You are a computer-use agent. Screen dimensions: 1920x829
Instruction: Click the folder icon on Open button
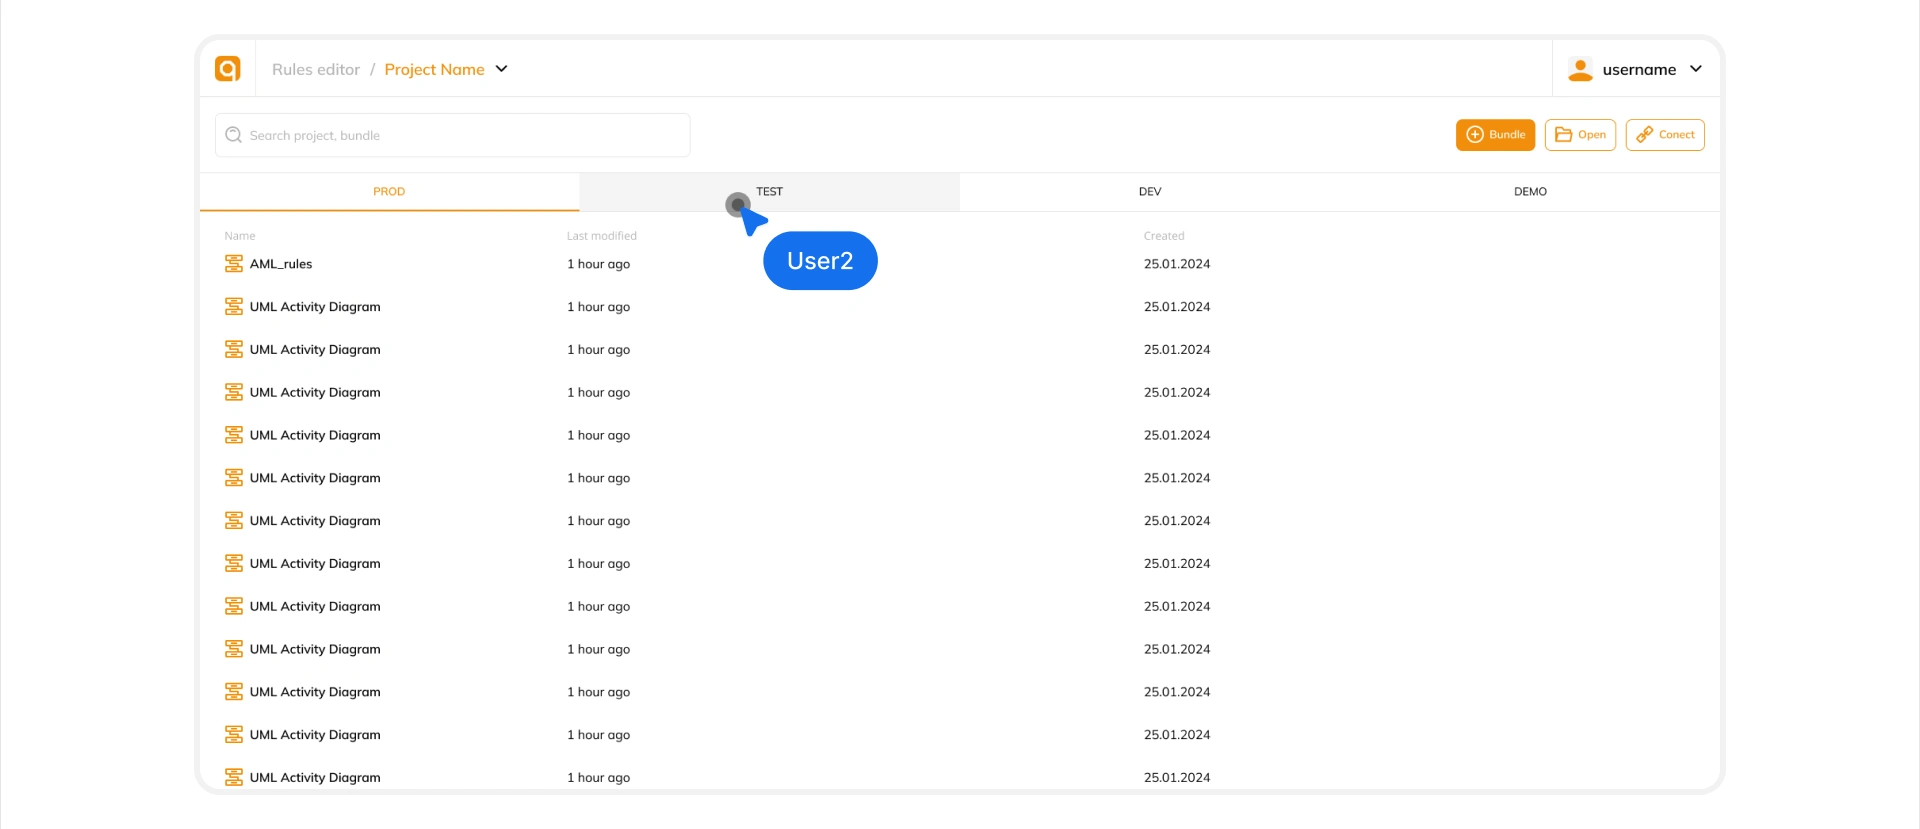tap(1563, 135)
